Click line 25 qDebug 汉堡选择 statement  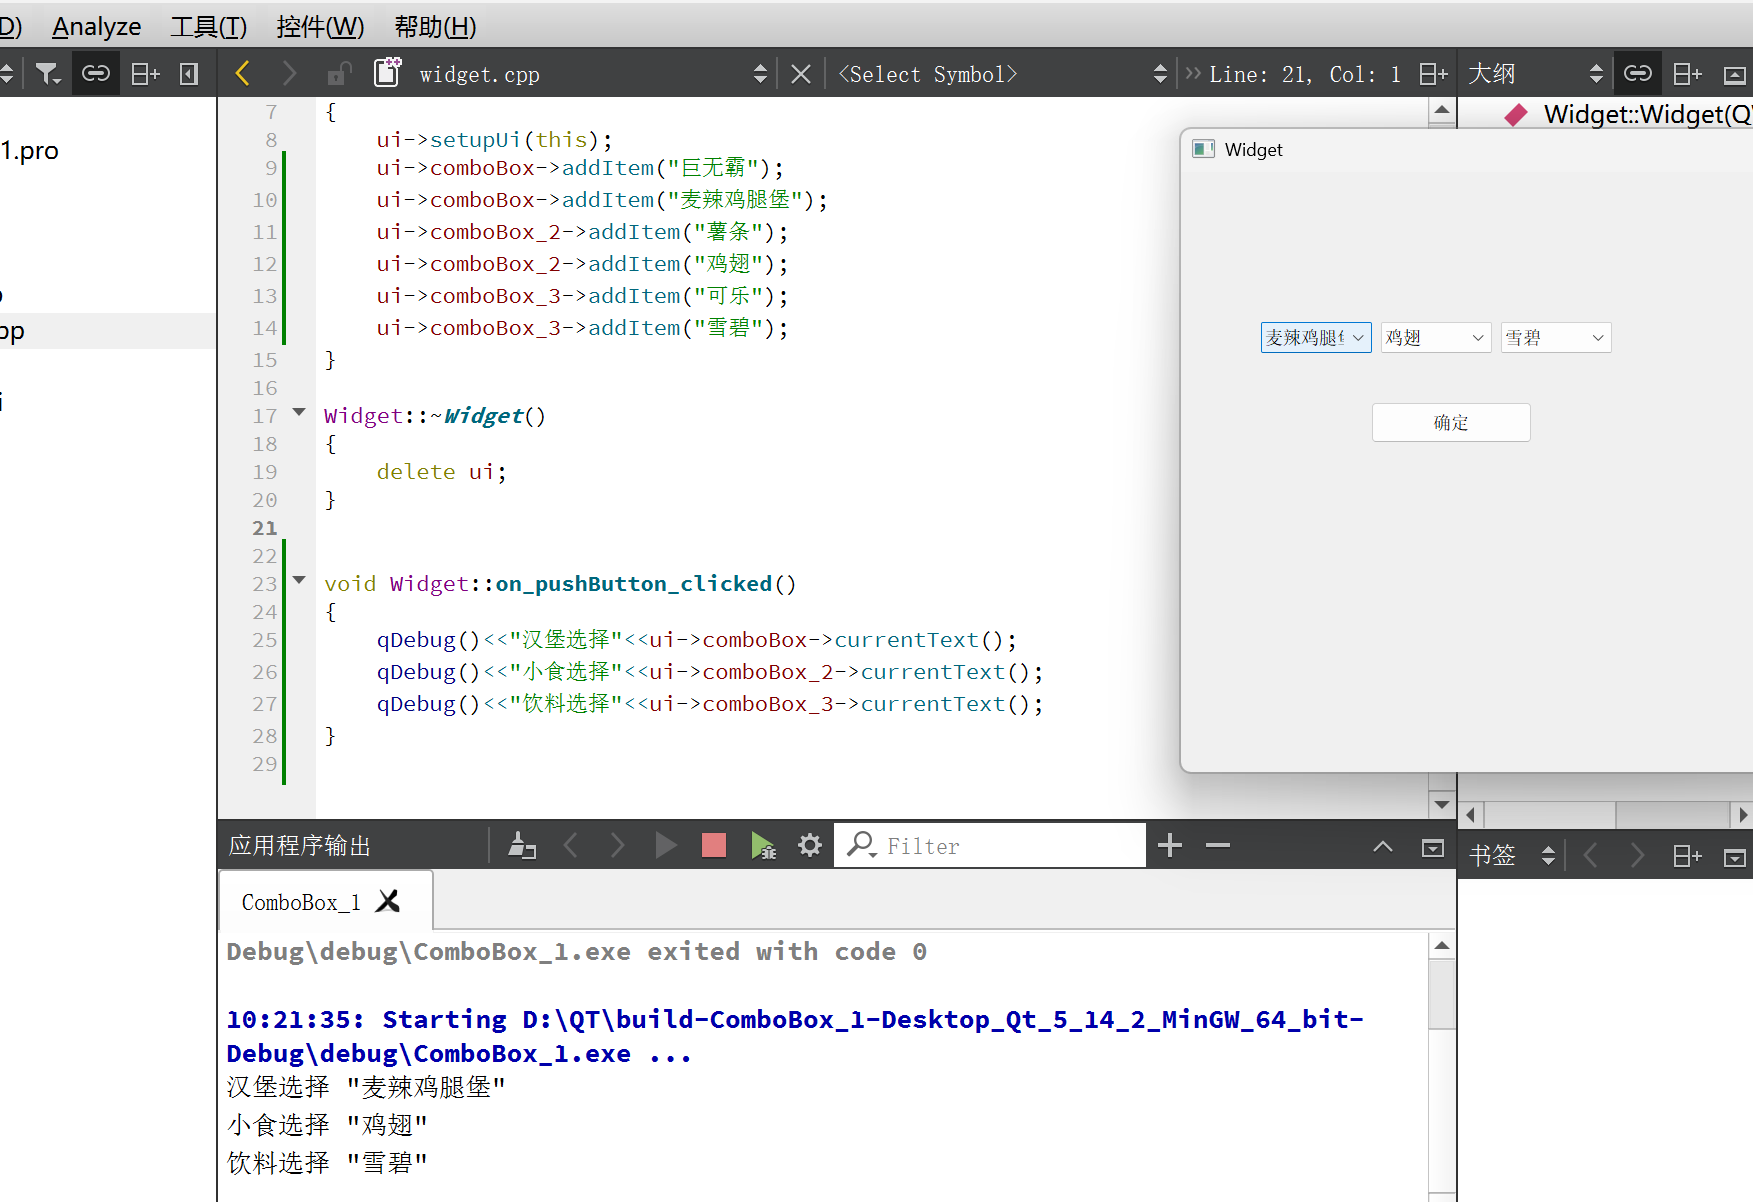[x=697, y=640]
